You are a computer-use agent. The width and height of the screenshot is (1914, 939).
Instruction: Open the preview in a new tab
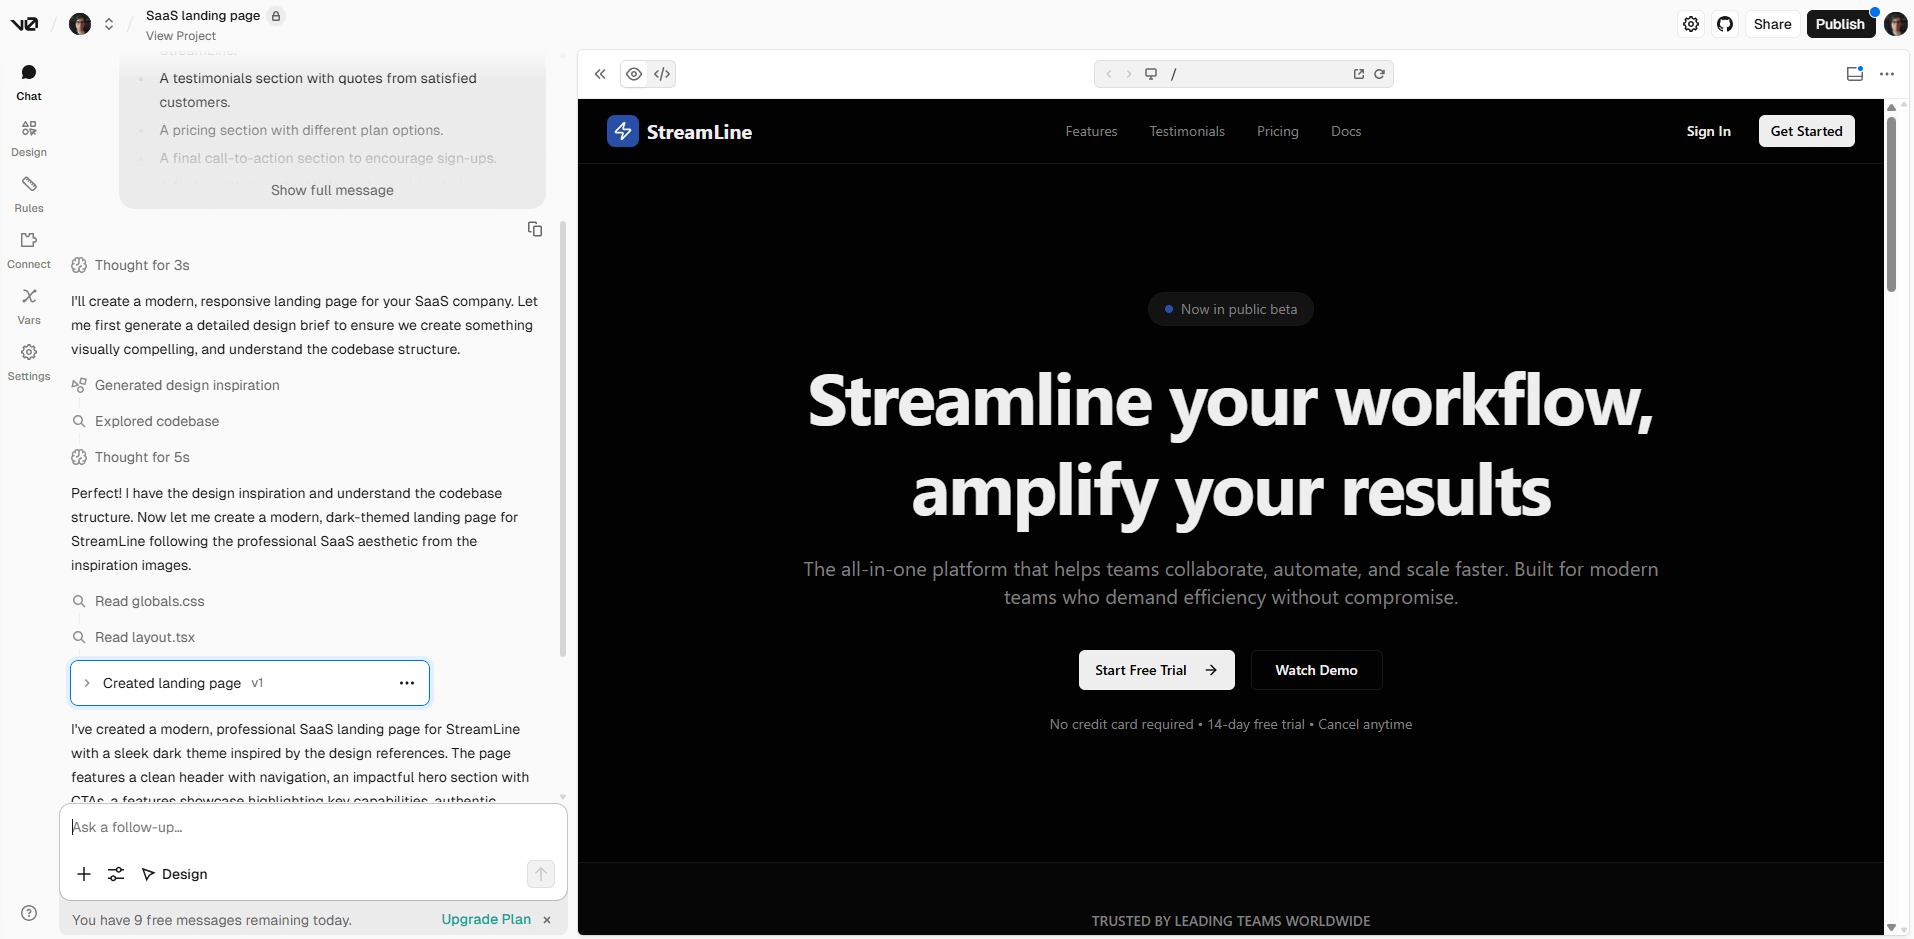(1358, 73)
